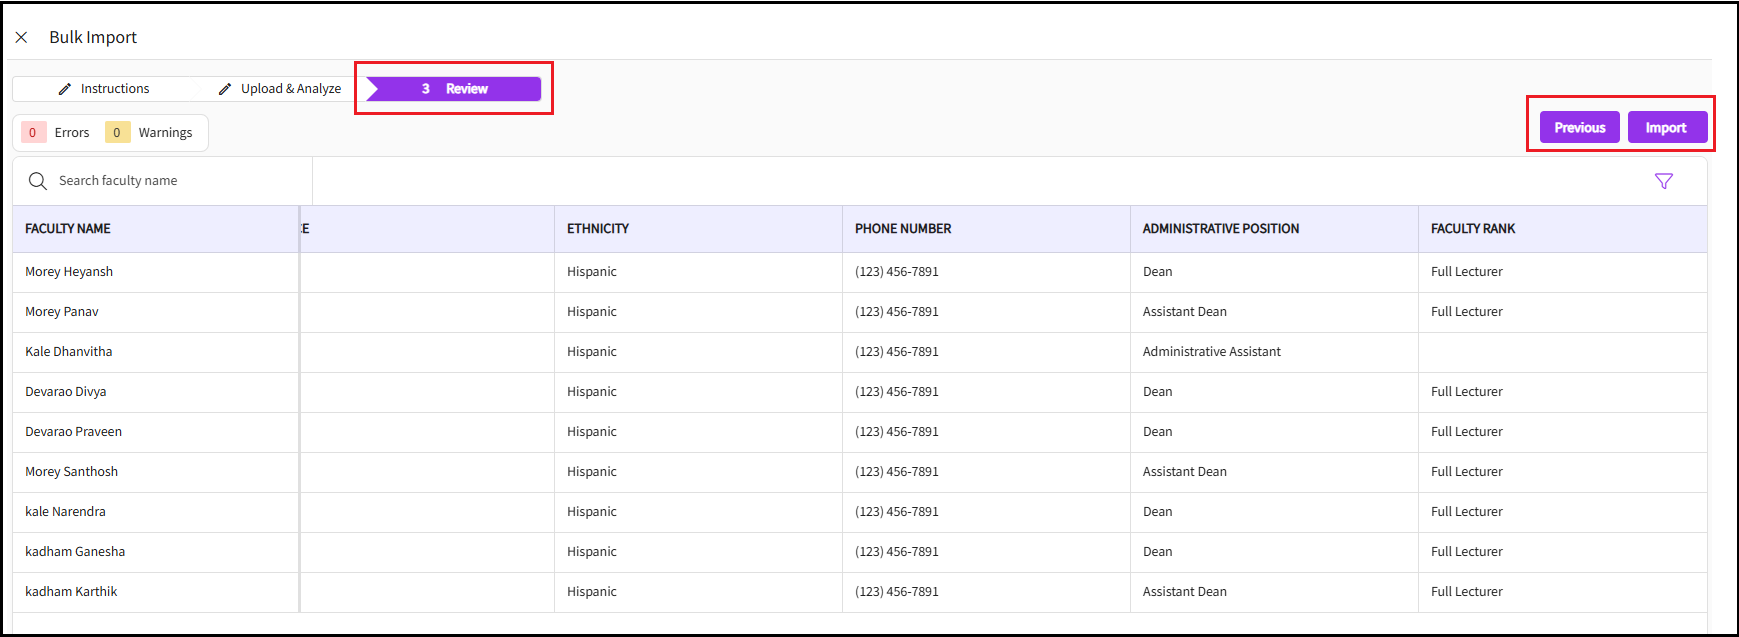Click the search magnifier icon
The height and width of the screenshot is (637, 1739).
point(38,181)
